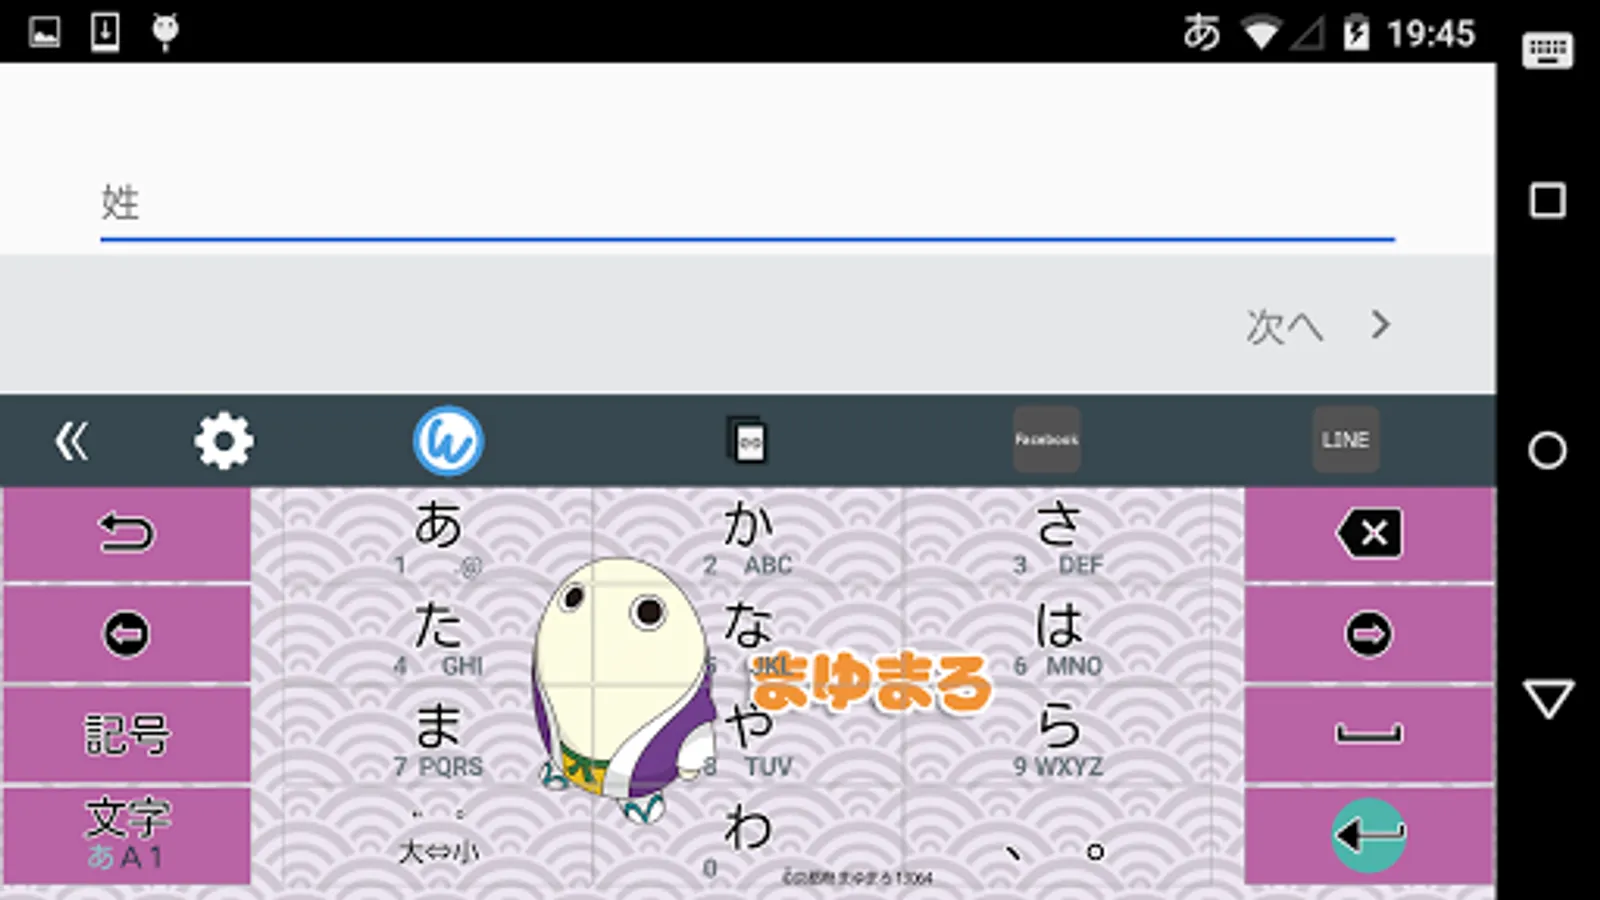Tap the Android back triangle button
This screenshot has width=1600, height=900.
1548,699
